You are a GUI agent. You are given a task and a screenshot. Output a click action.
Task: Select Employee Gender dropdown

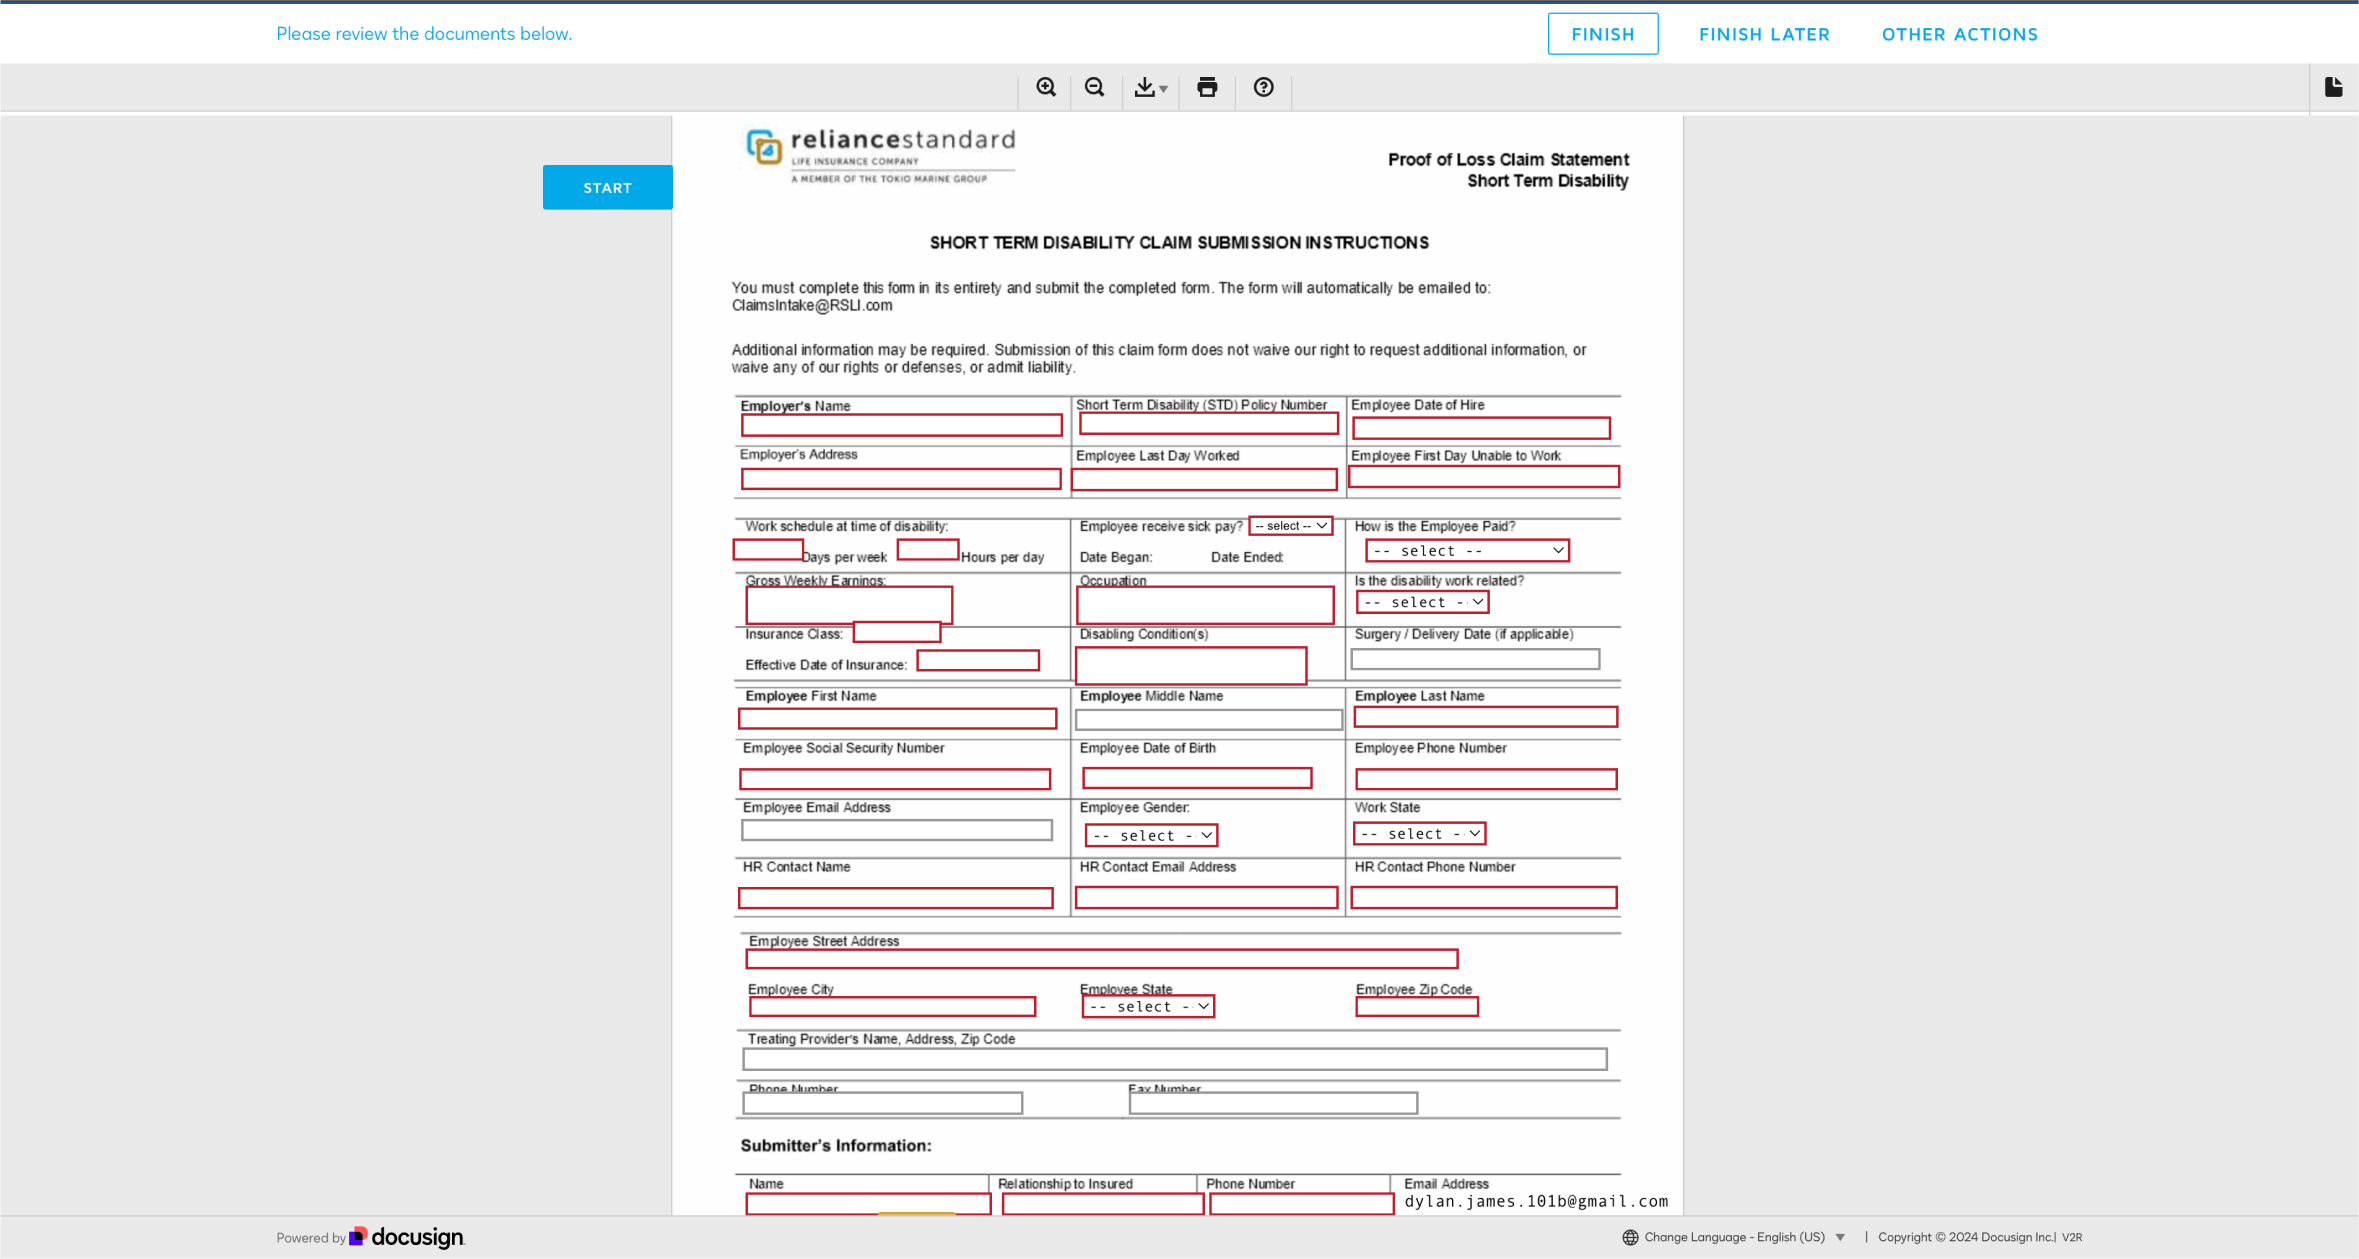(x=1151, y=835)
